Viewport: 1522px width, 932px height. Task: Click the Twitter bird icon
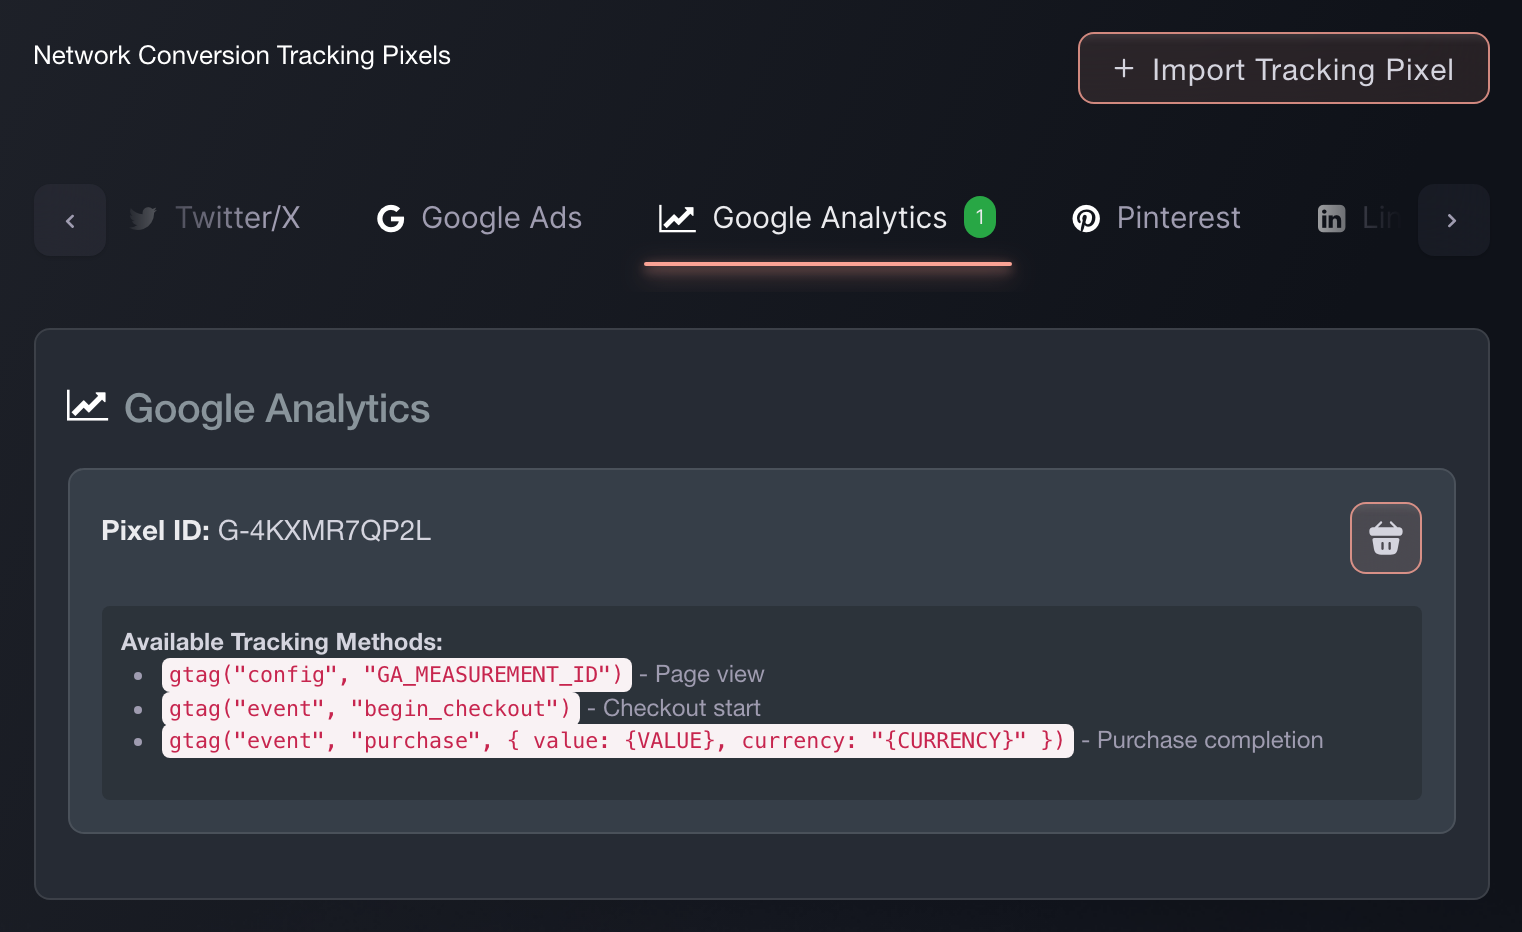tap(143, 218)
